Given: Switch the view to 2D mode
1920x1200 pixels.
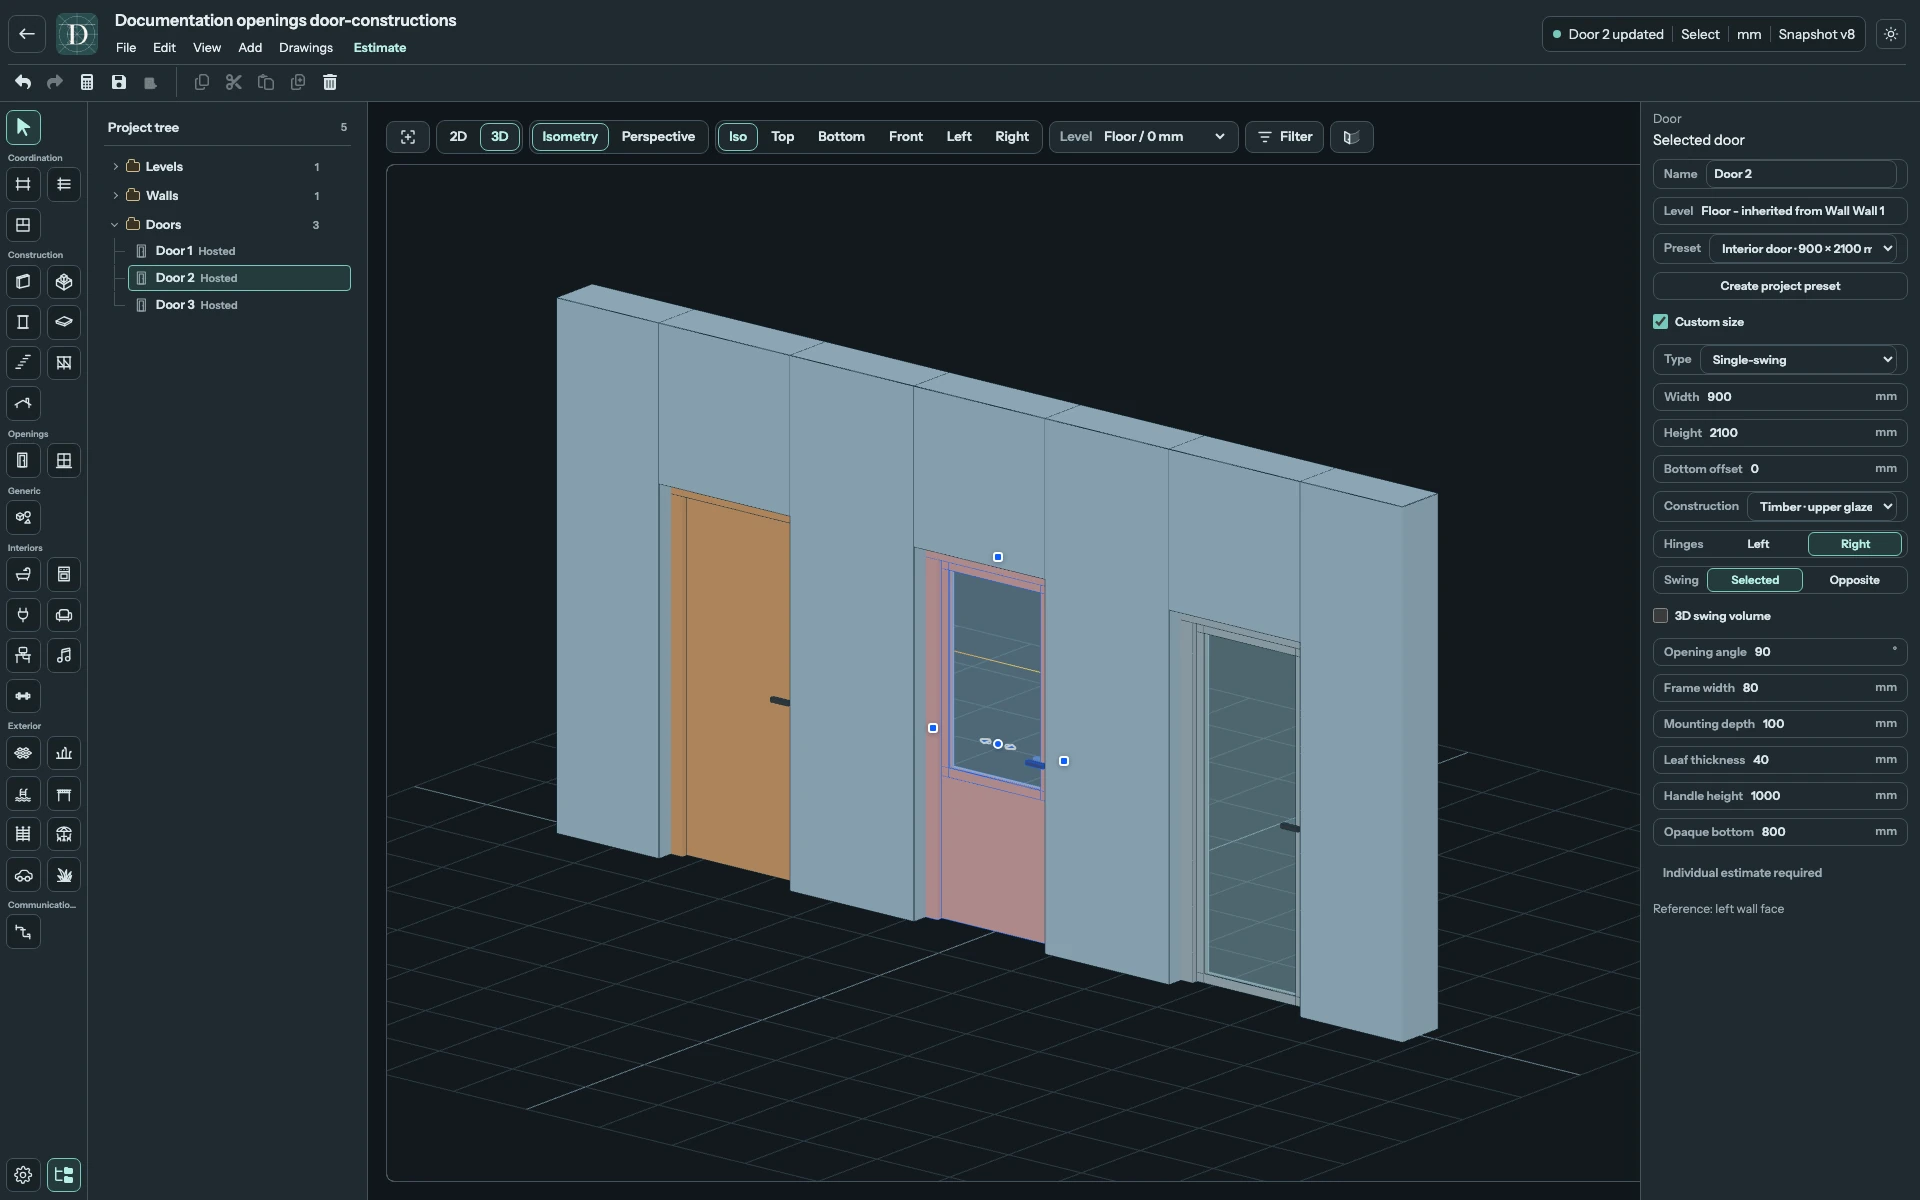Looking at the screenshot, I should tap(458, 137).
